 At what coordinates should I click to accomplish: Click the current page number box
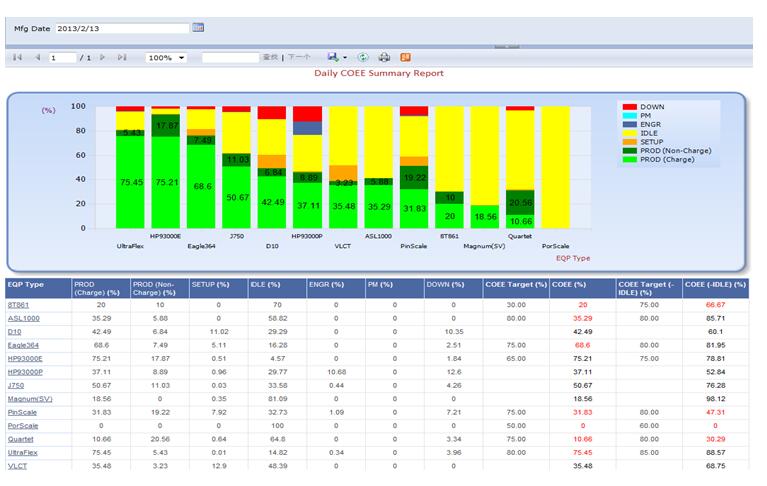tap(61, 58)
